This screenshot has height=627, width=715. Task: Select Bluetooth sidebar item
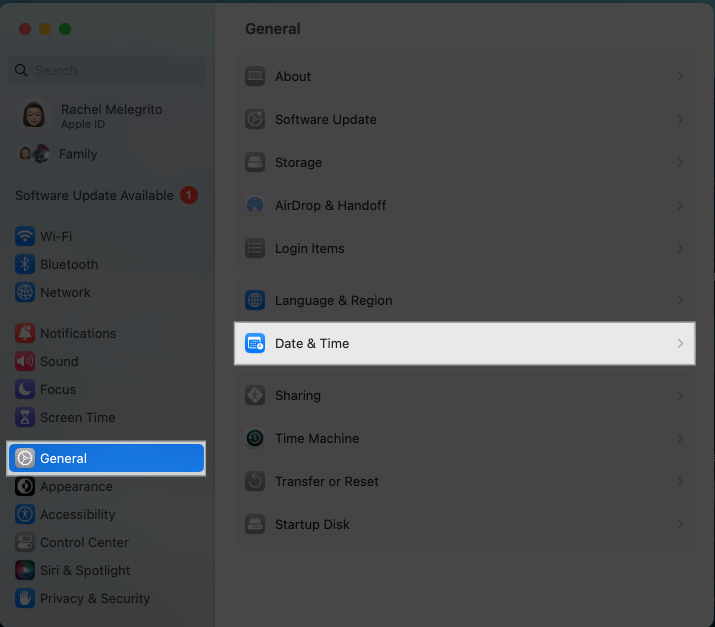[x=106, y=264]
